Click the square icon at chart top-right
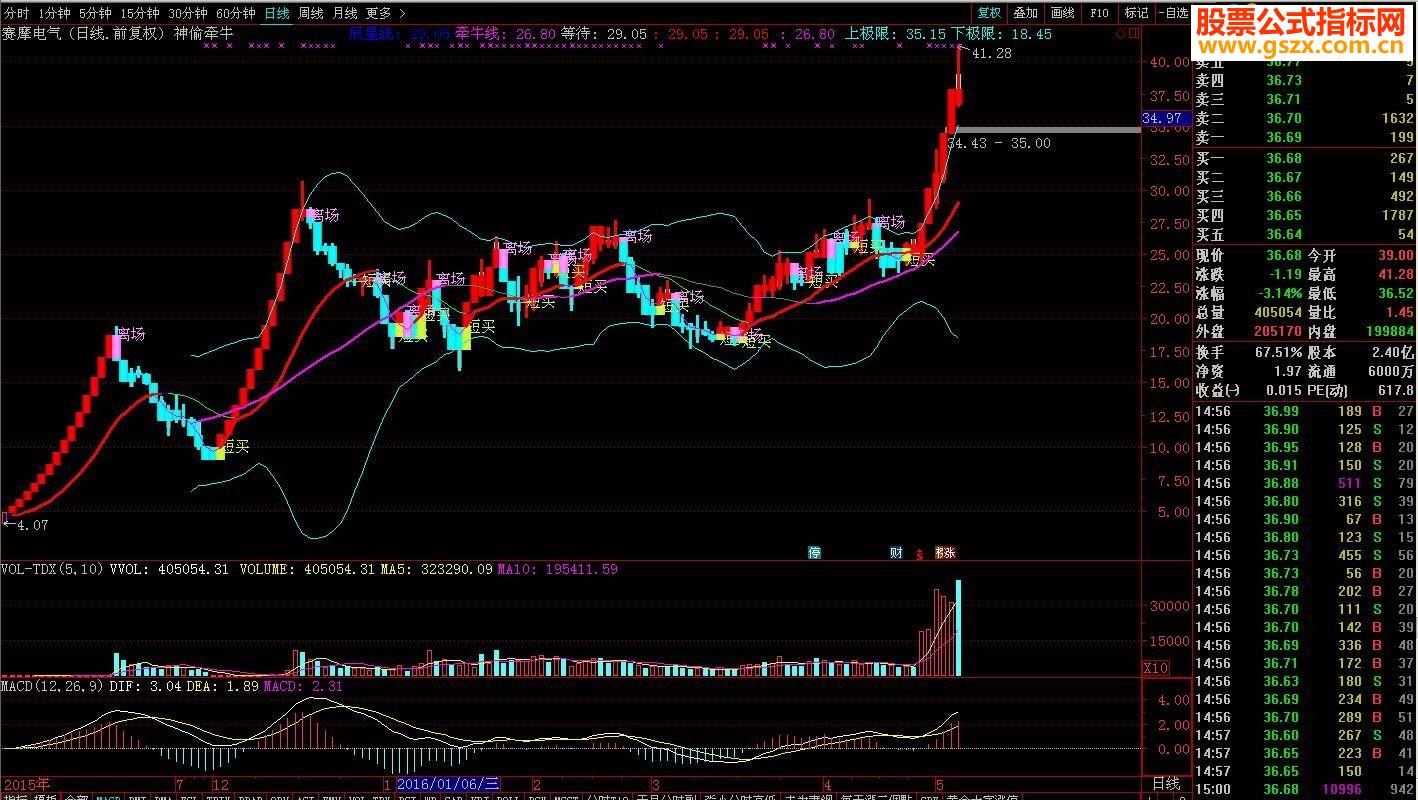The width and height of the screenshot is (1418, 800). click(1133, 33)
